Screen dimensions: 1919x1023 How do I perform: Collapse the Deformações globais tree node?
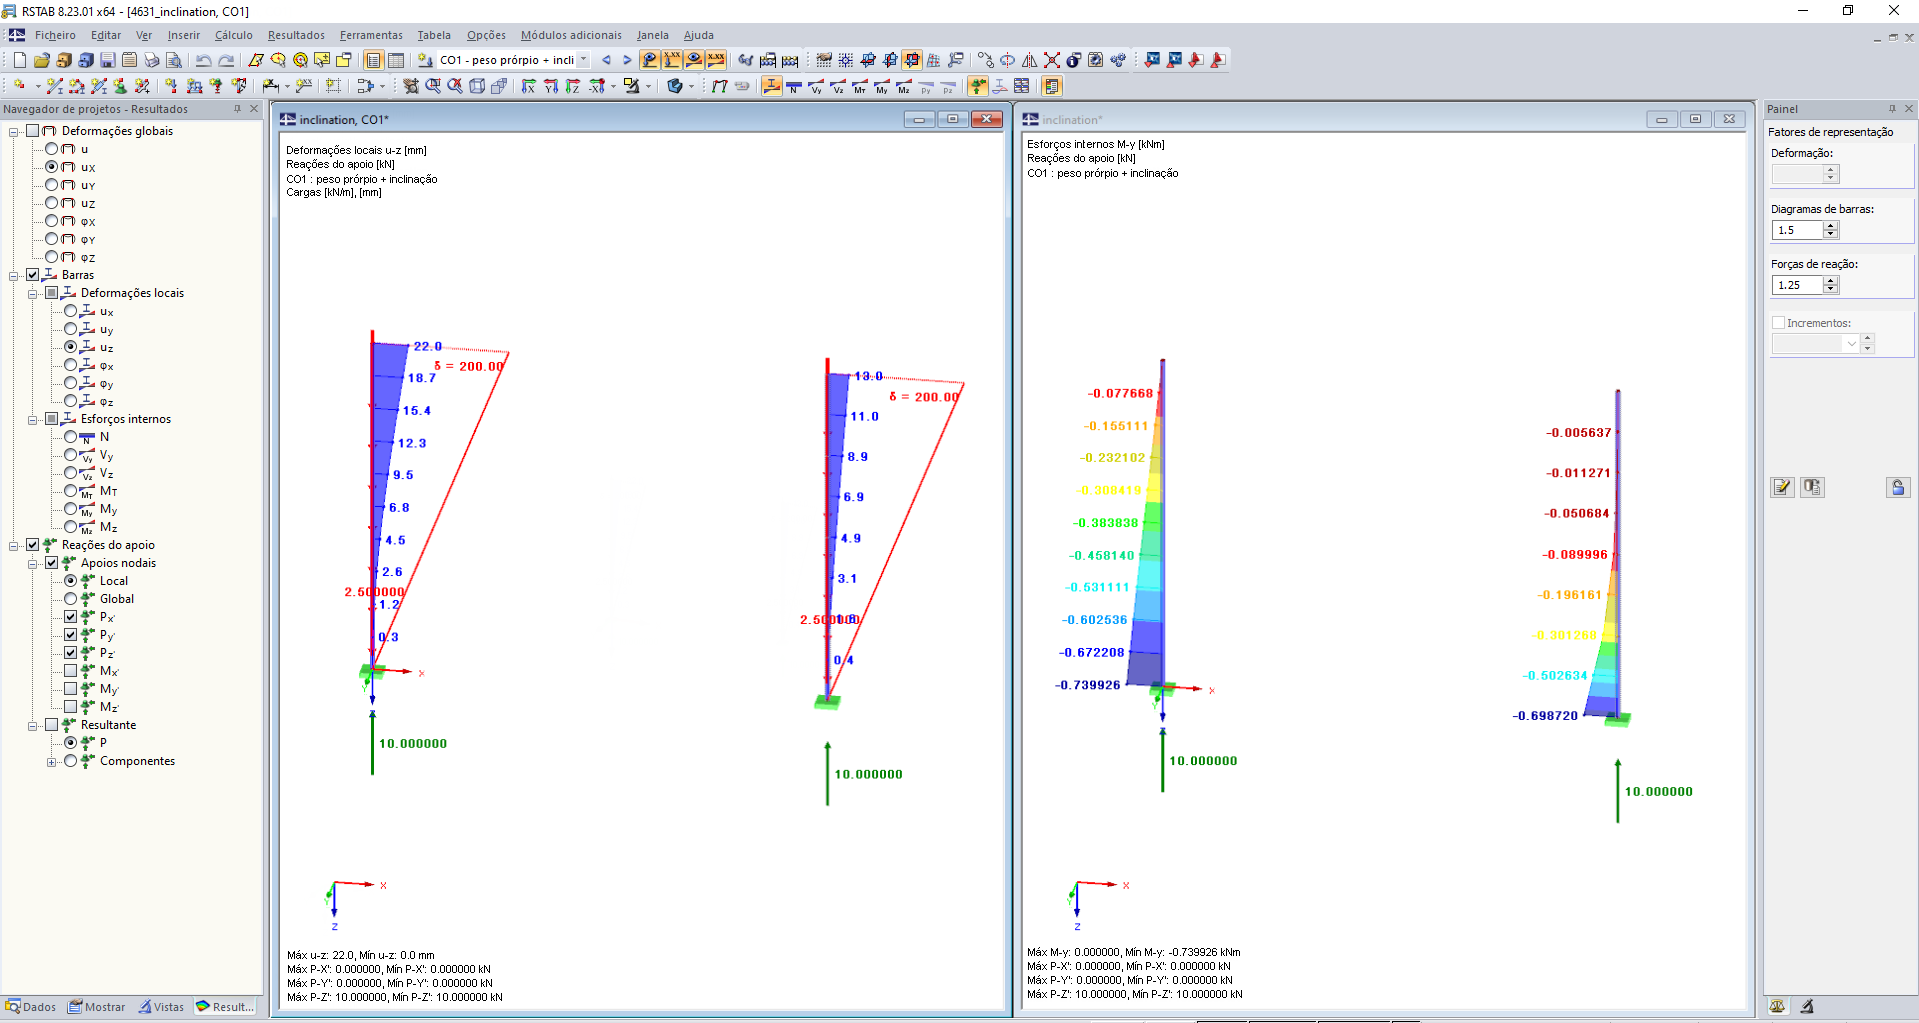(14, 132)
